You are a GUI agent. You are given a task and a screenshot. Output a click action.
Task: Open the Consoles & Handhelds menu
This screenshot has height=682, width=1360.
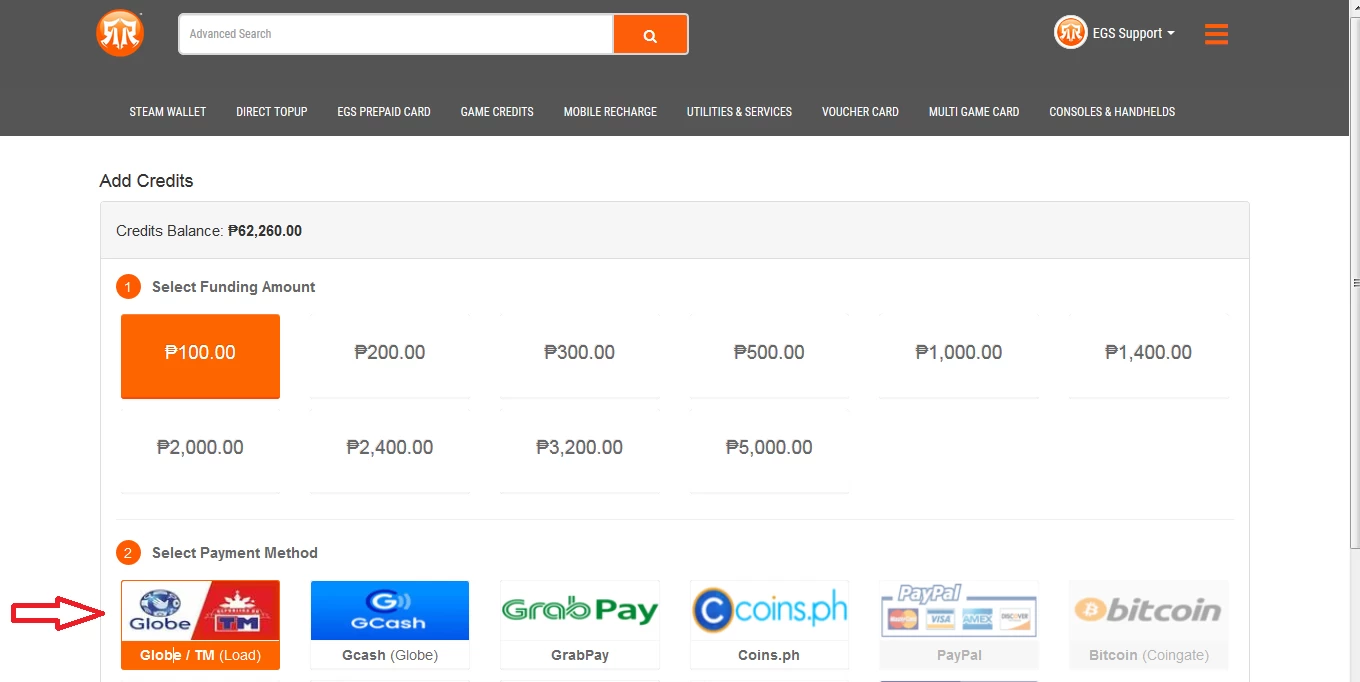(1112, 112)
